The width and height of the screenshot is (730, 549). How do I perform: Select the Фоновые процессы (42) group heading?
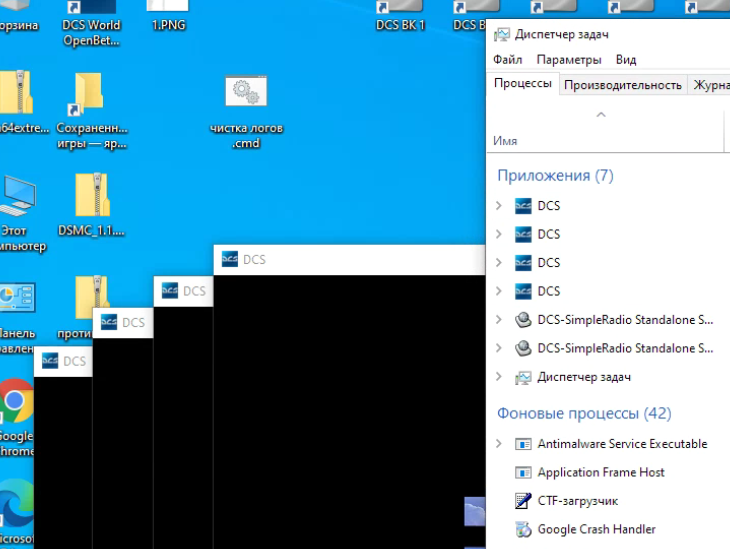(x=584, y=413)
